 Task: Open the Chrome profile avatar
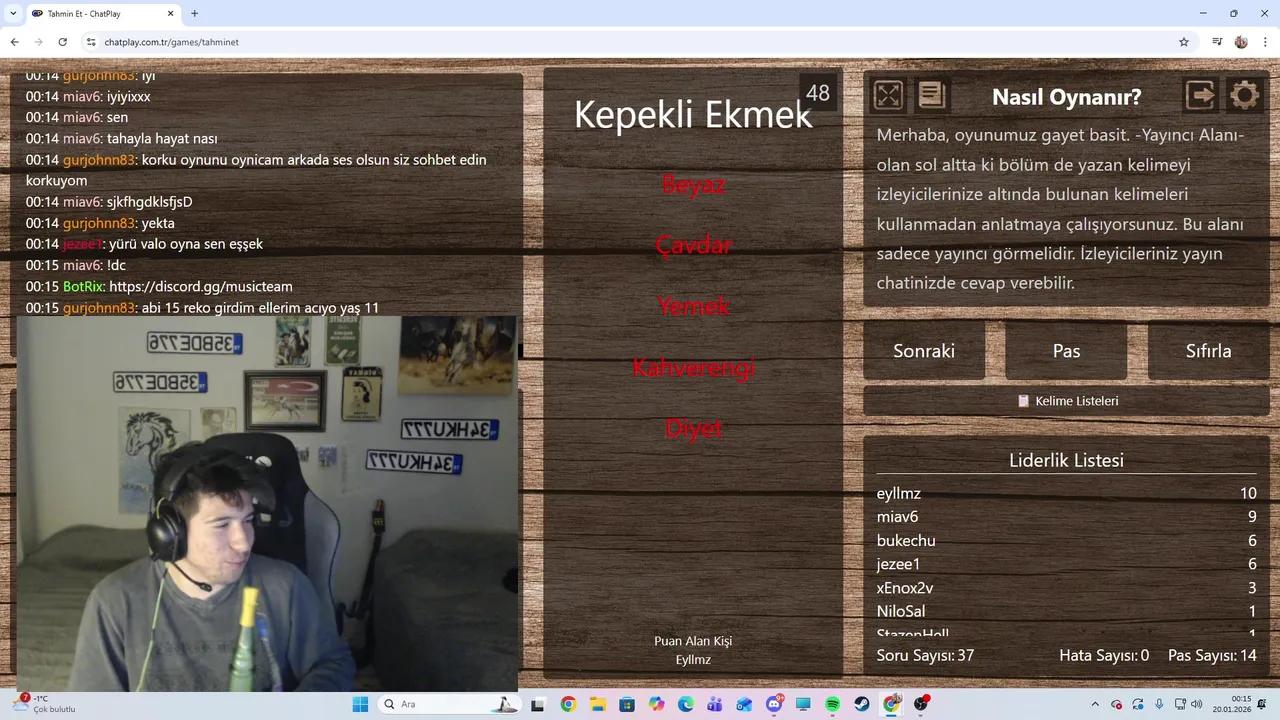1241,42
